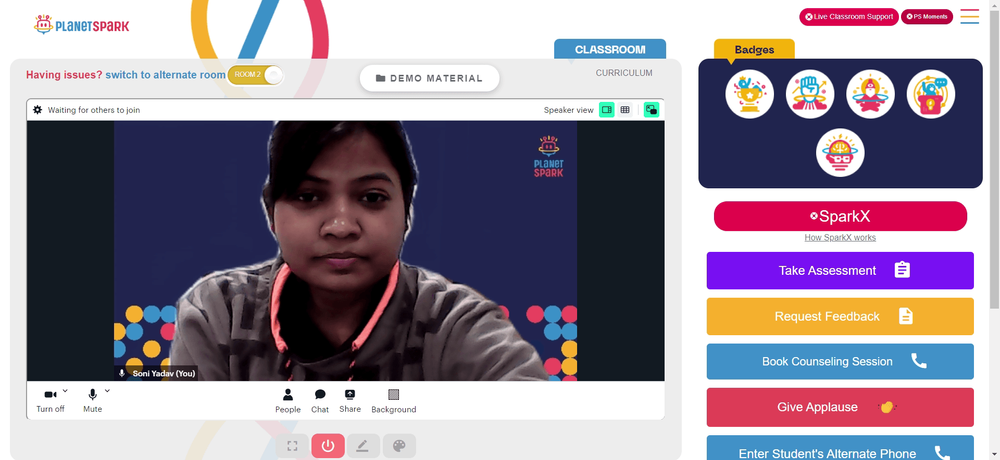Open the hamburger menu
This screenshot has height=460, width=1000.
tap(969, 17)
